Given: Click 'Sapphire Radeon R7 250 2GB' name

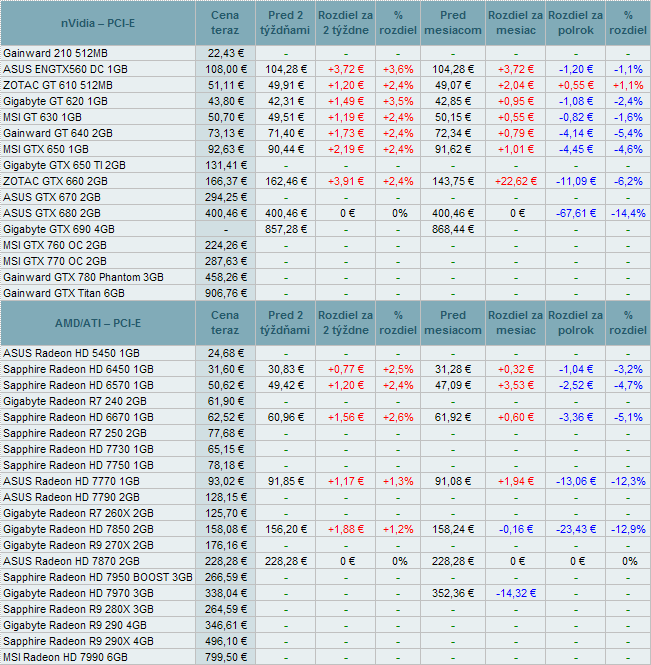Looking at the screenshot, I should tap(75, 433).
